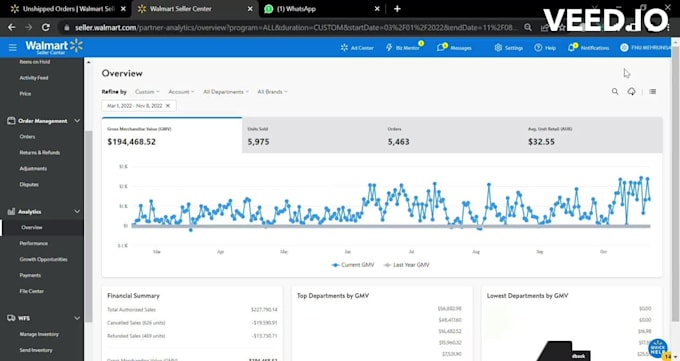Open Payments in sidebar
Screen dimensions: 680x361
click(30, 275)
